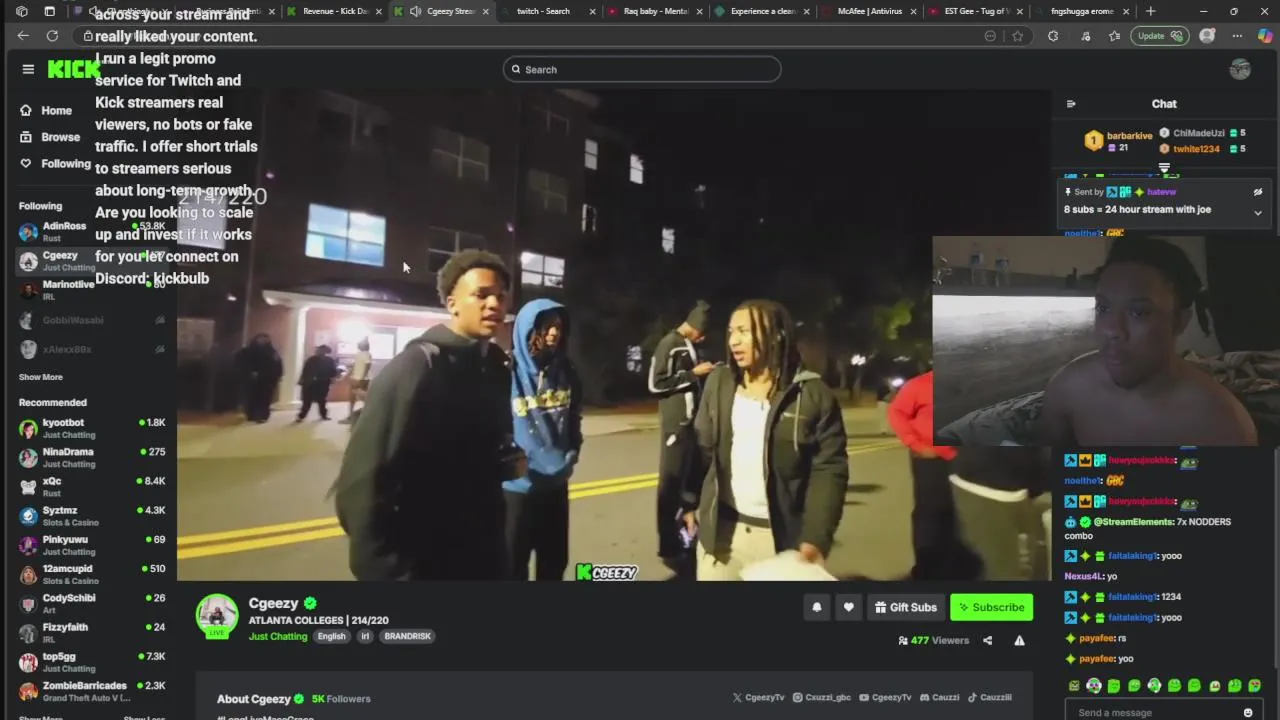This screenshot has width=1280, height=720.
Task: Open CodySchibi Art channel
Action: [92, 603]
